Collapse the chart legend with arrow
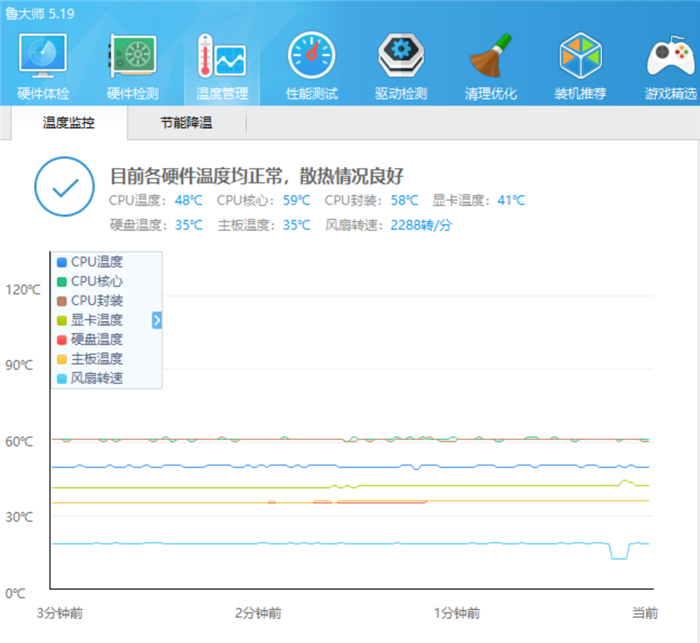700x643 pixels. 156,320
